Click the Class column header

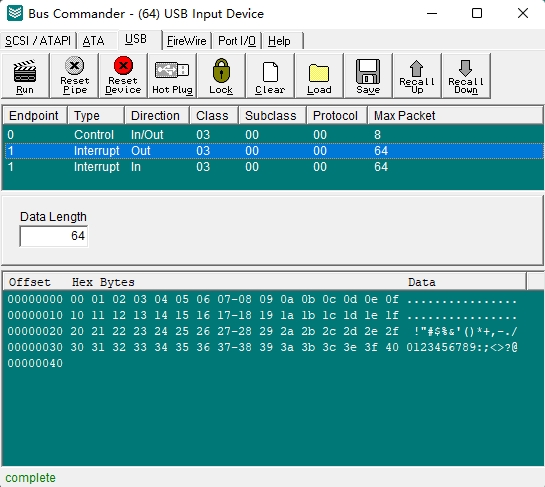click(214, 115)
